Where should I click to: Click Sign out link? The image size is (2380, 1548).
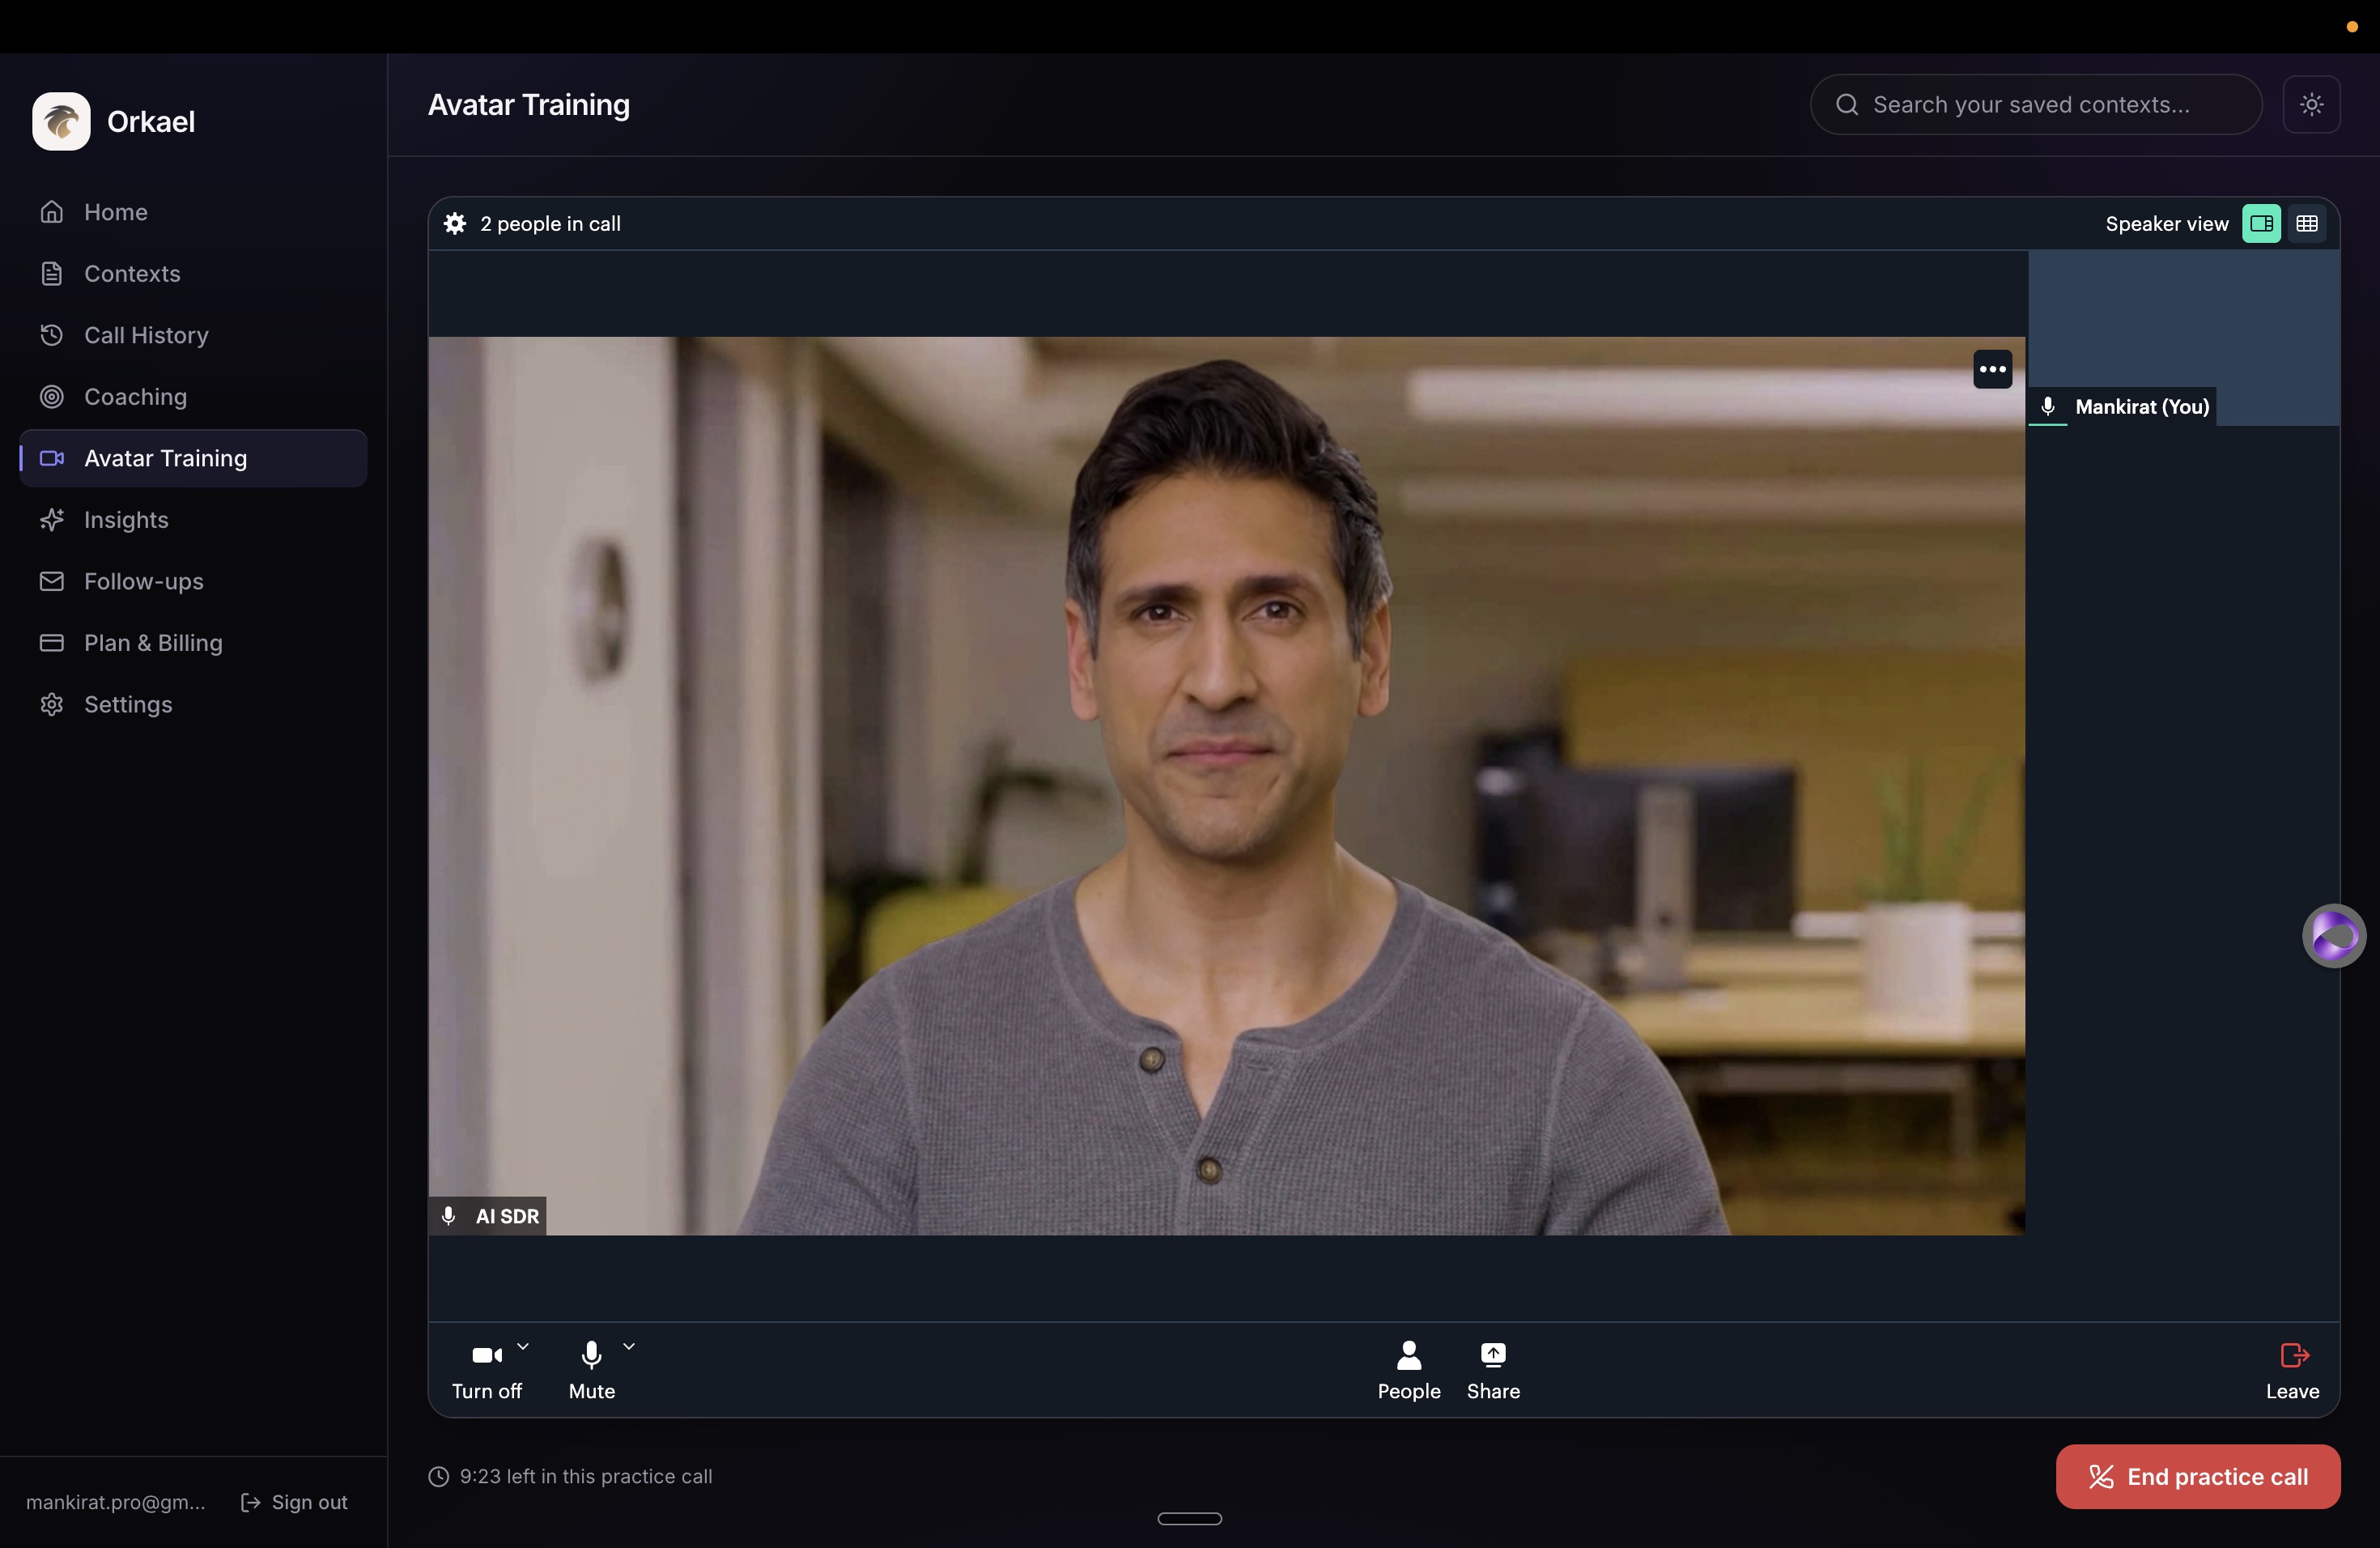click(294, 1502)
